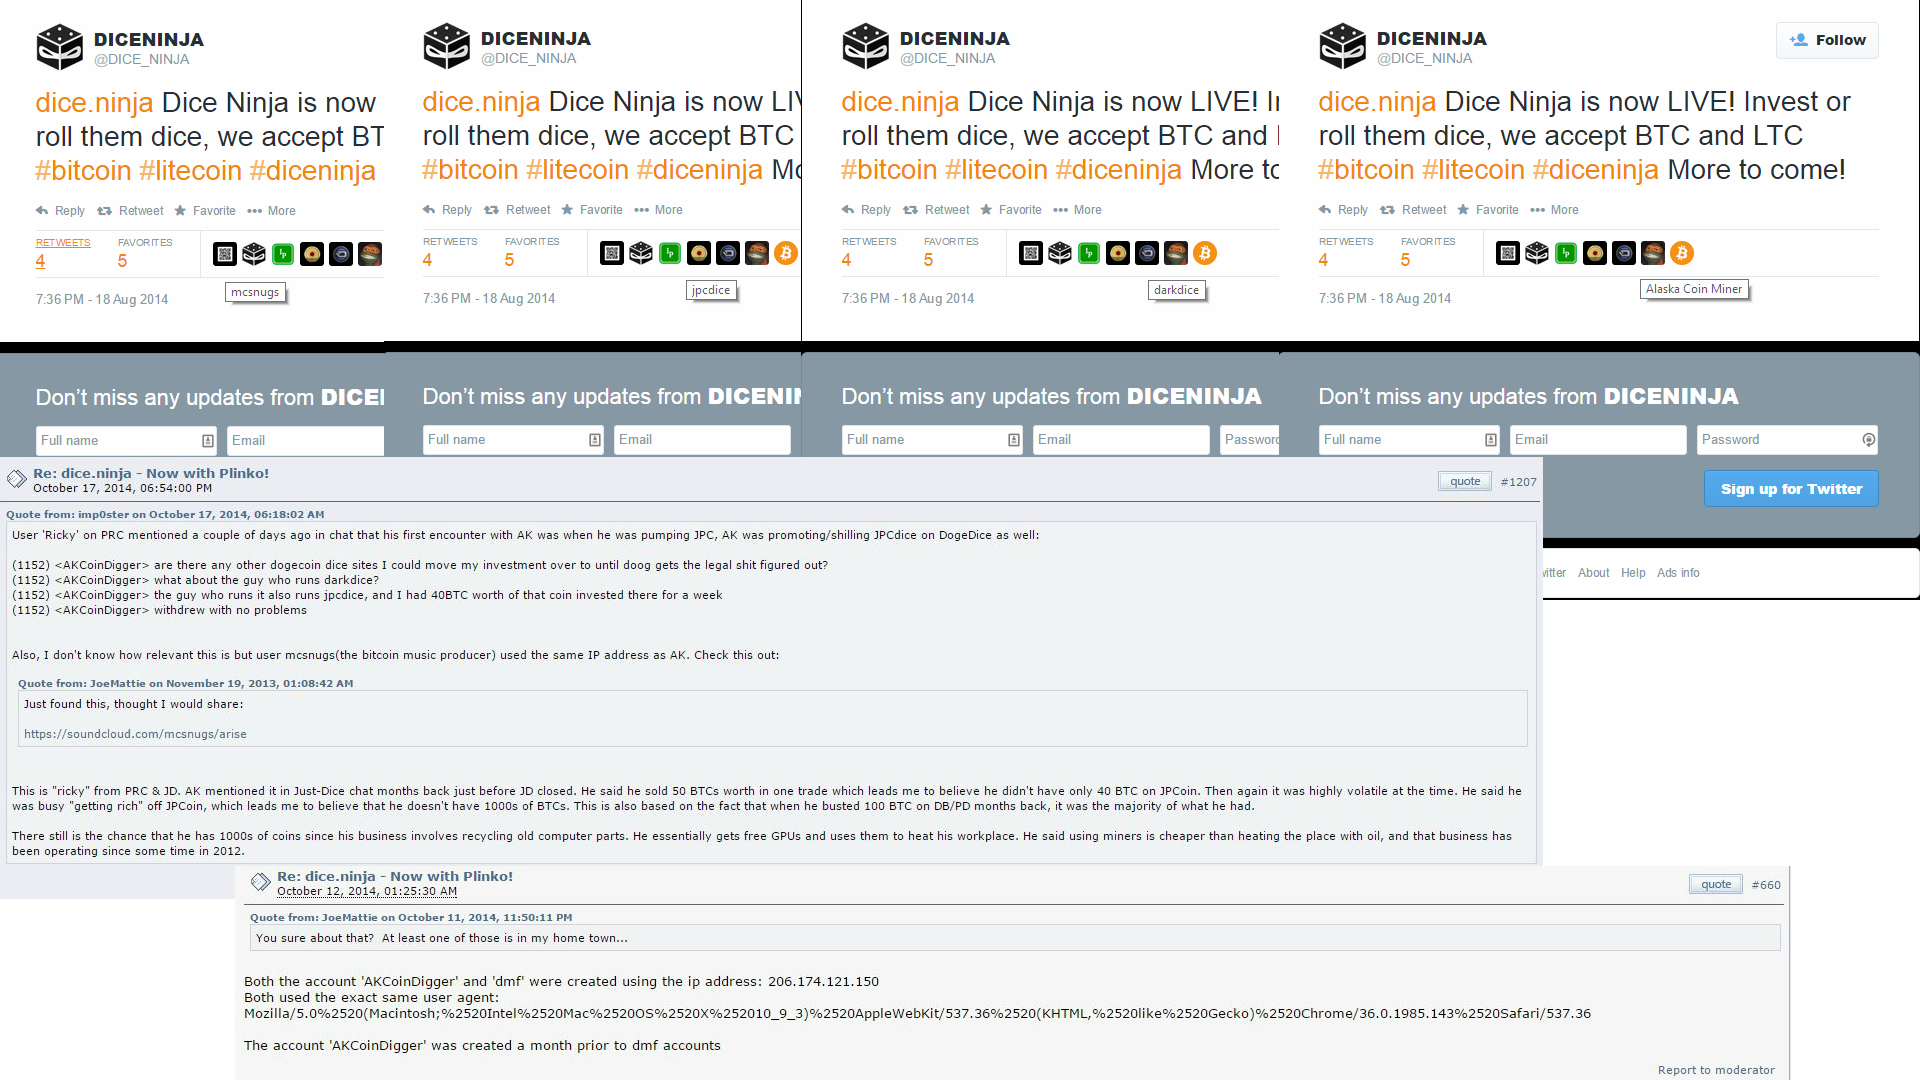Click the quote button on forum post #660
This screenshot has width=1920, height=1080.
(x=1716, y=885)
